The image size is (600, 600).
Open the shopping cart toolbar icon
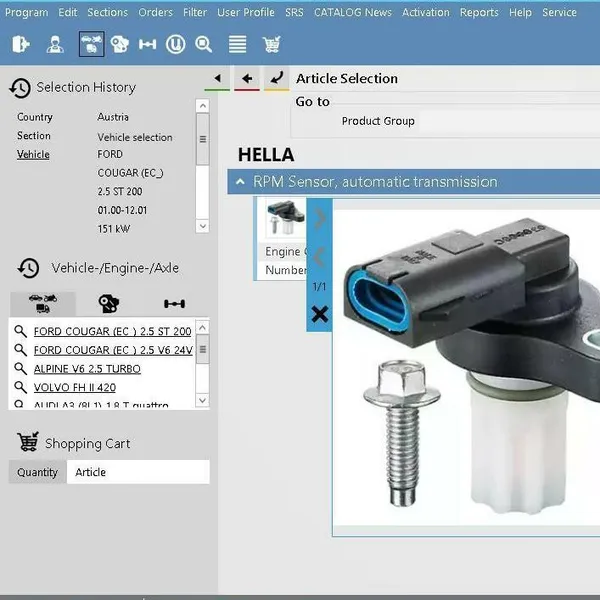(271, 44)
